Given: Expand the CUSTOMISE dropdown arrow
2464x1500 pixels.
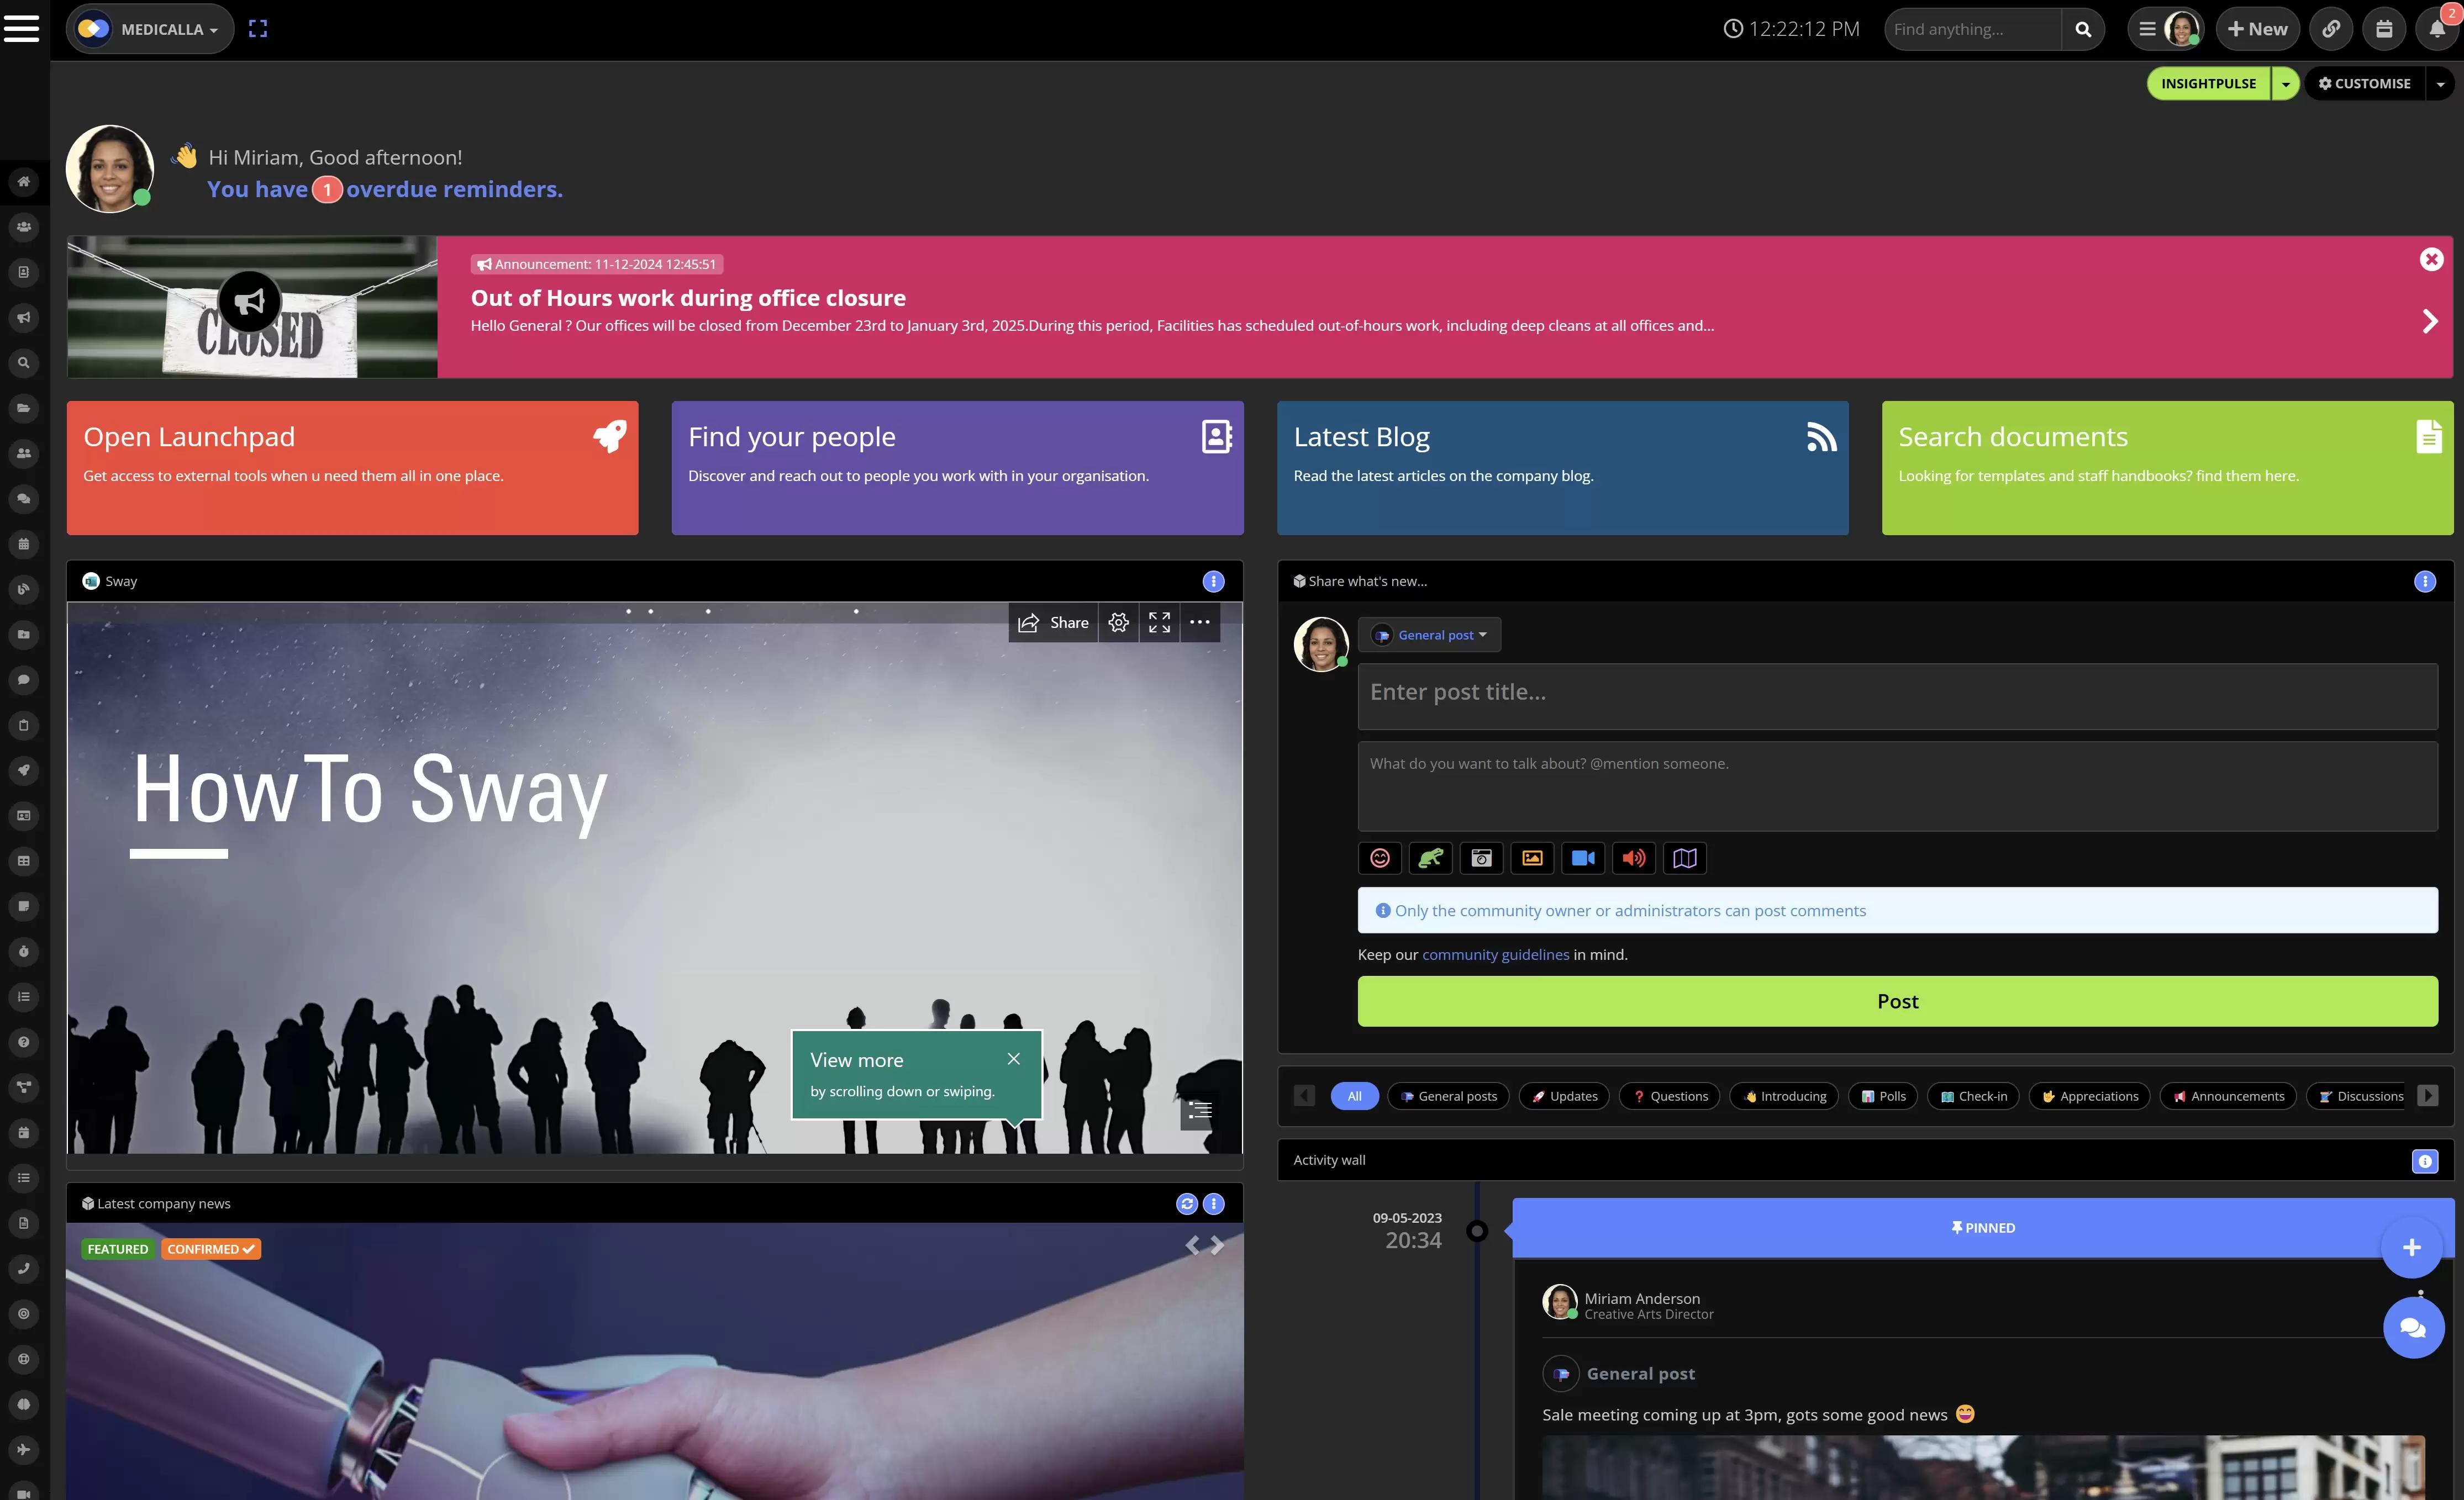Looking at the screenshot, I should pyautogui.click(x=2440, y=84).
